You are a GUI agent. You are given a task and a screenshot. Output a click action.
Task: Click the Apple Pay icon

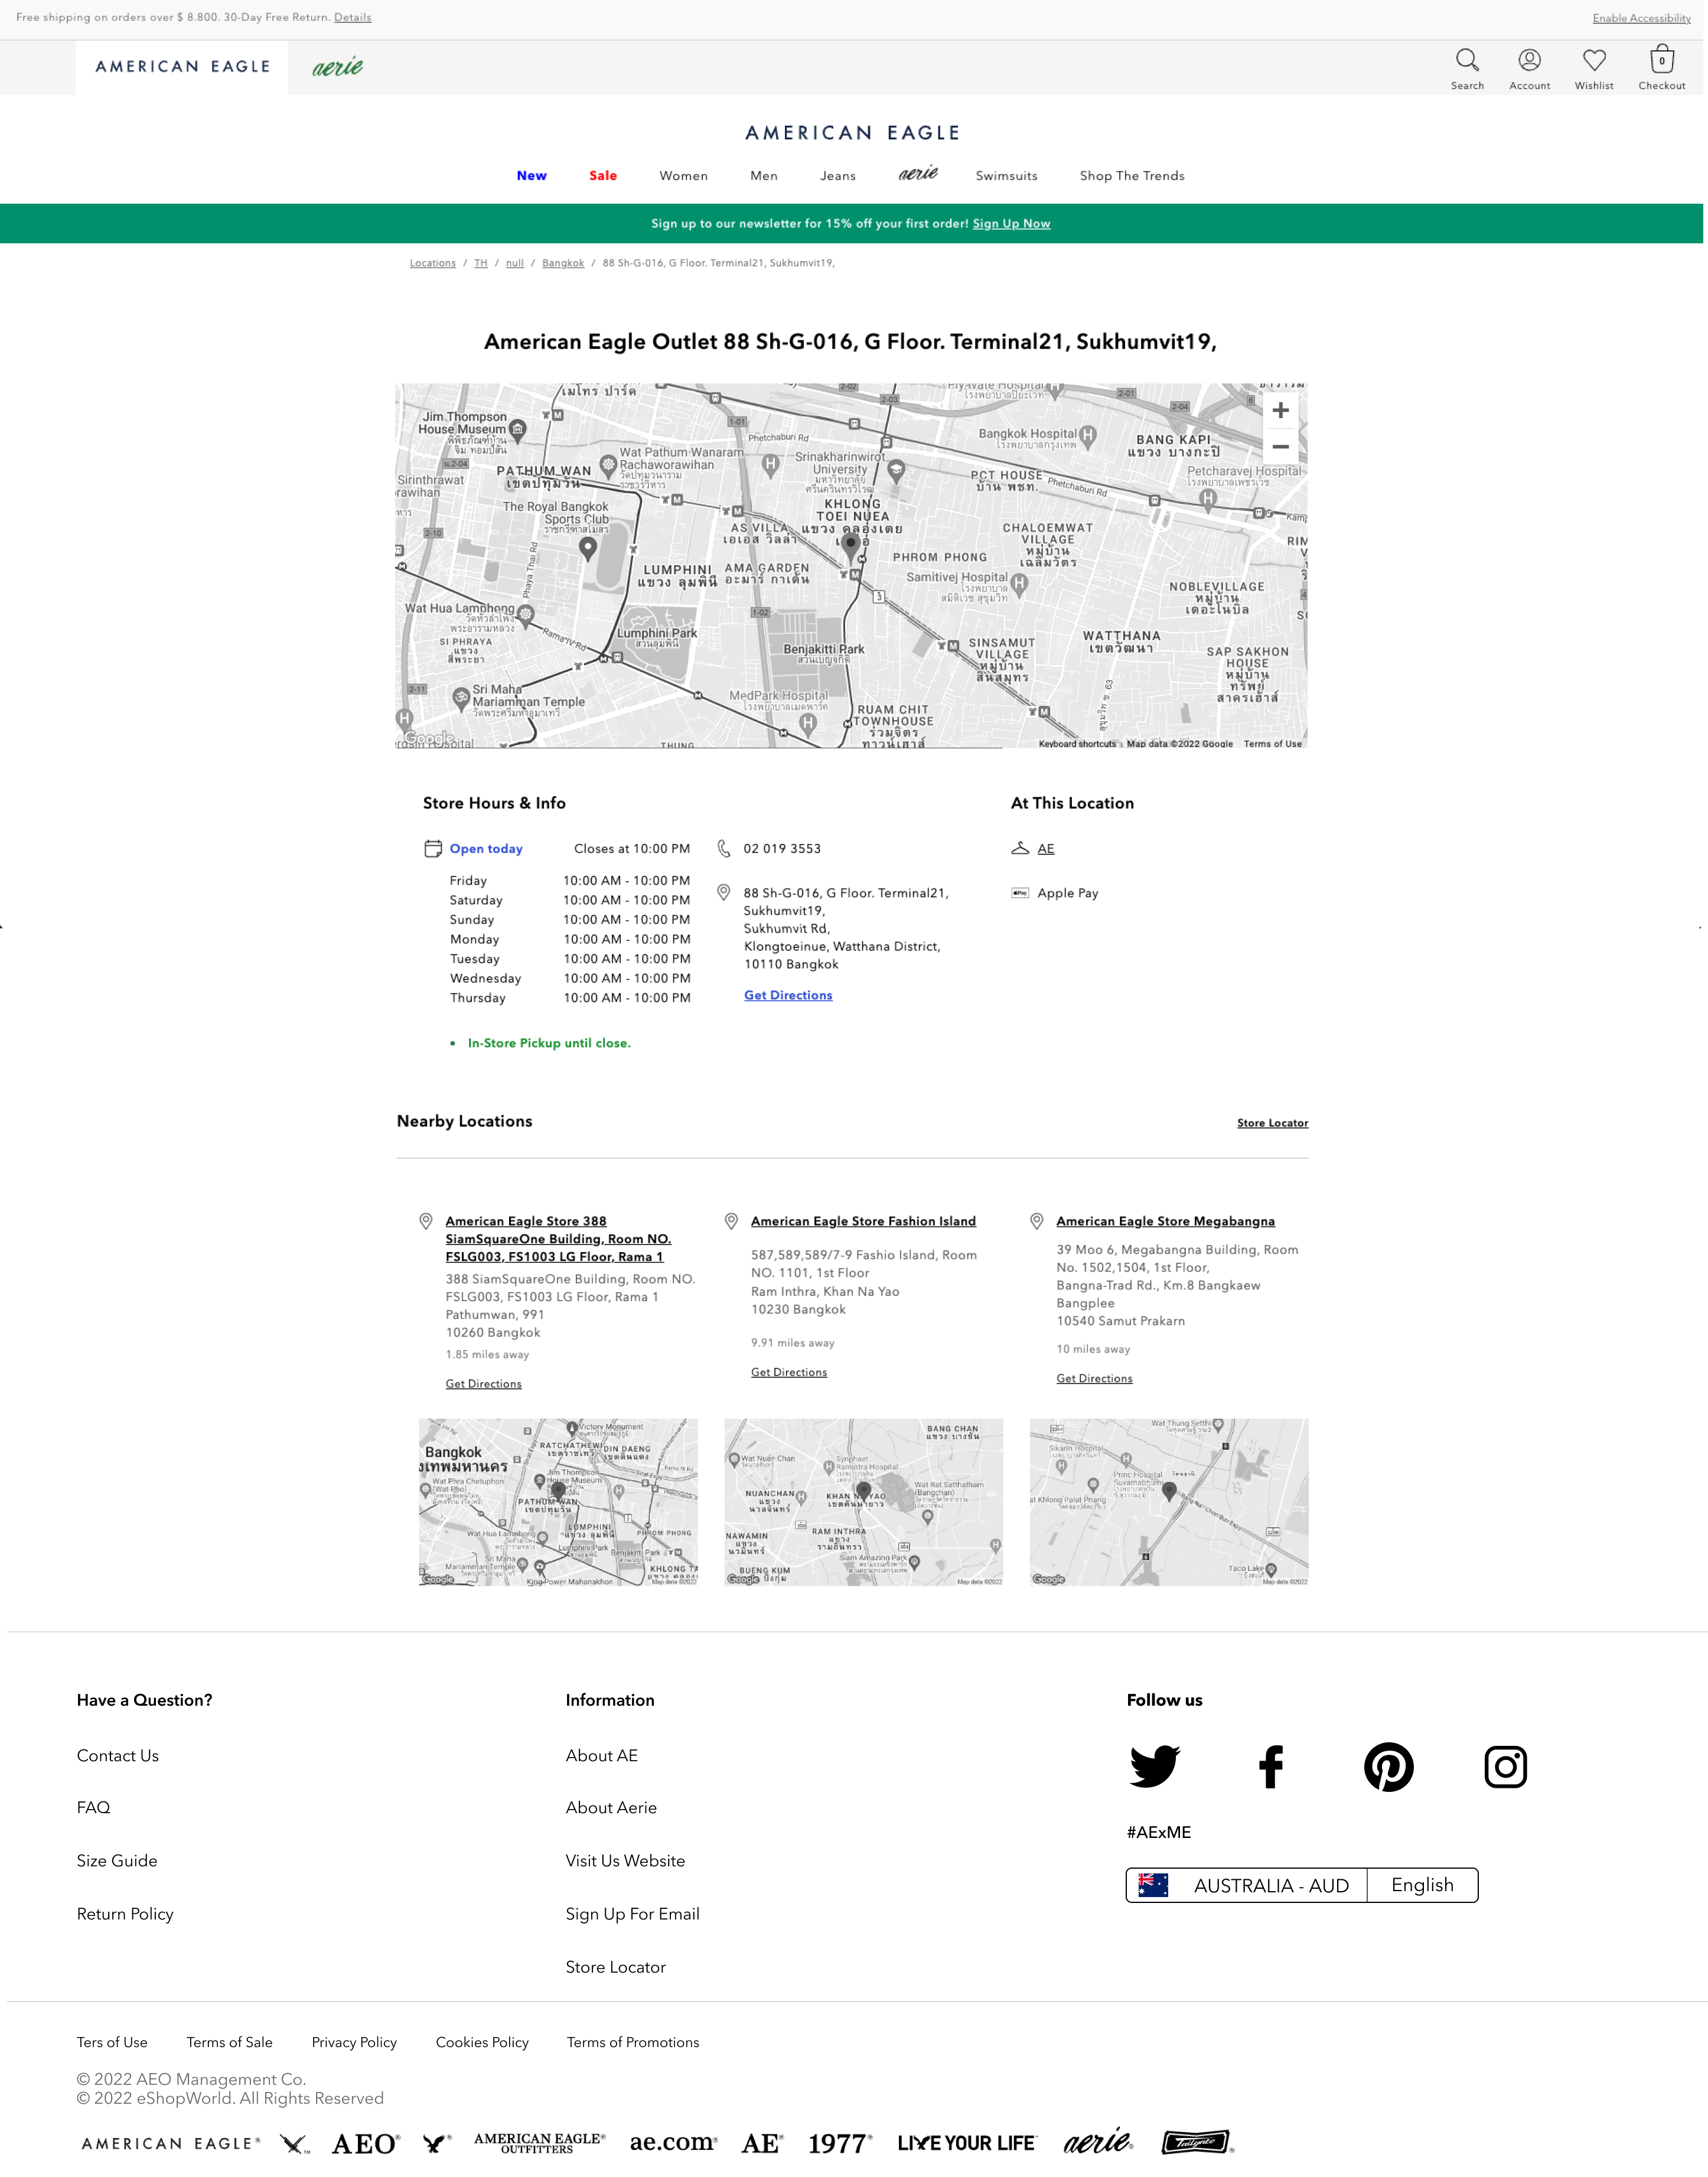point(1020,893)
